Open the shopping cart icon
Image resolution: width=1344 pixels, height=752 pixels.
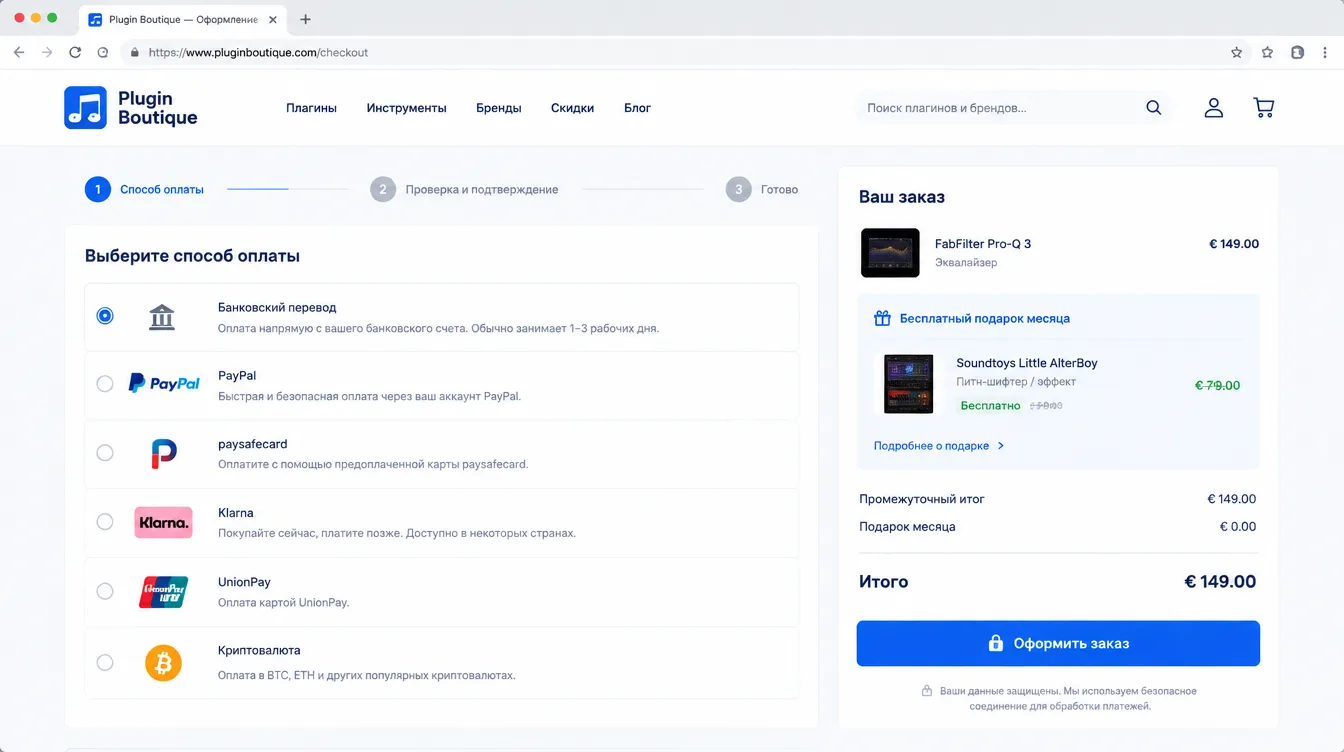click(1263, 108)
